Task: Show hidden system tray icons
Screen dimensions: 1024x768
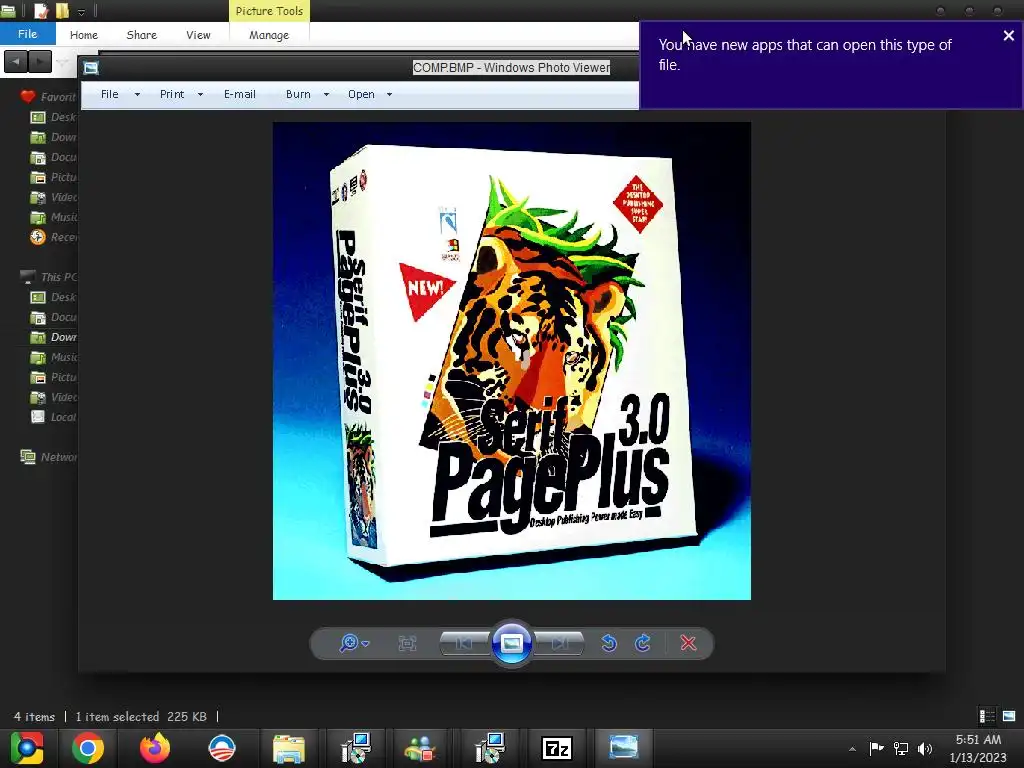Action: [852, 749]
